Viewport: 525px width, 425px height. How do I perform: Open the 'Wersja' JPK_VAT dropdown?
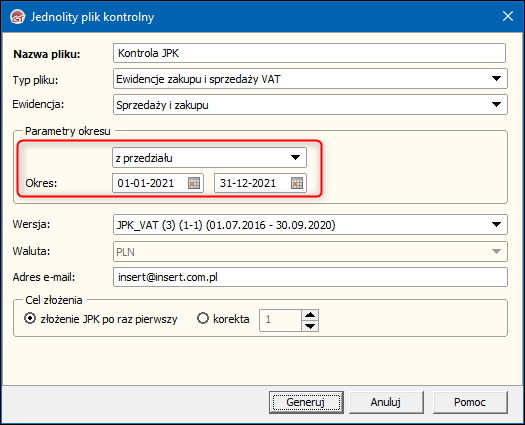tap(496, 224)
